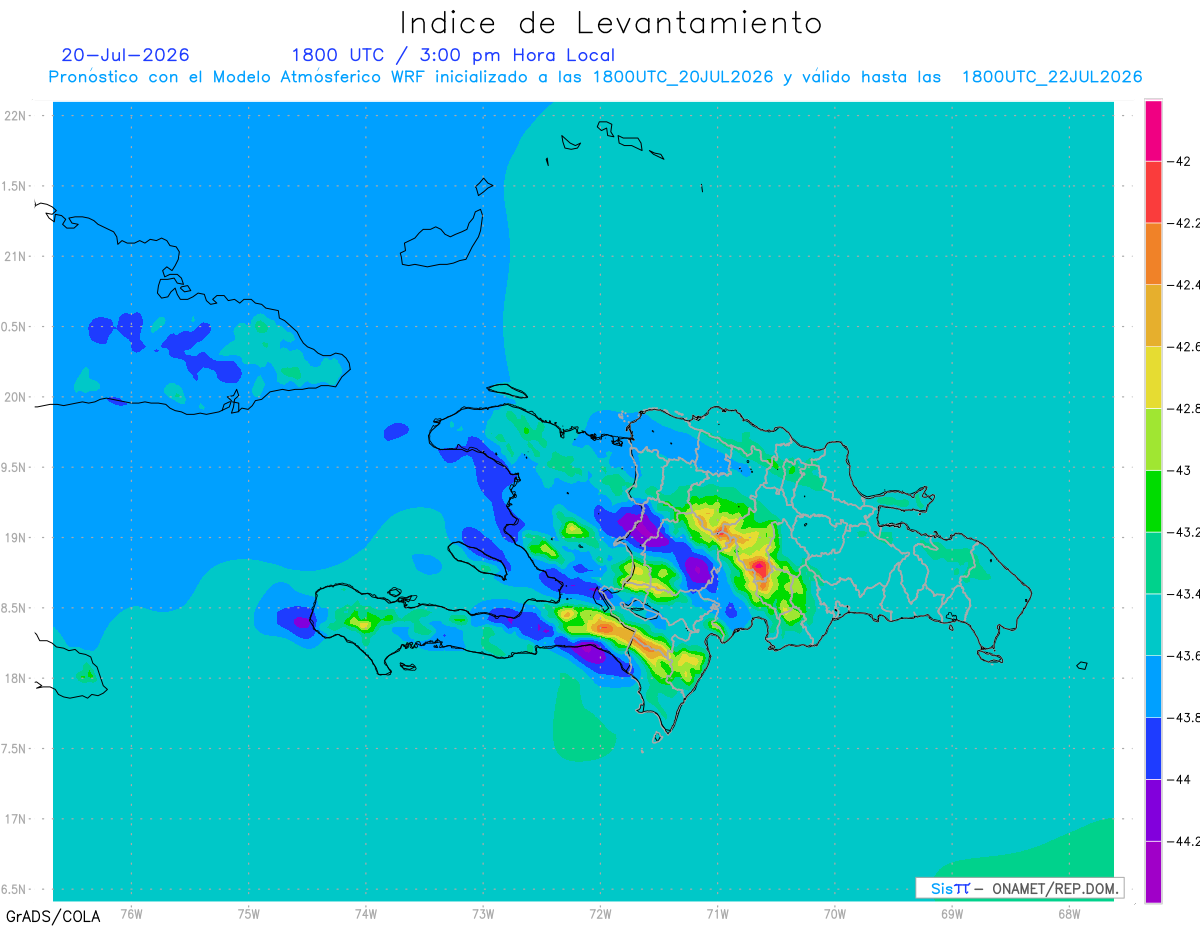1200x927 pixels.
Task: Click the colorbar value "-44"
Action: (1179, 779)
